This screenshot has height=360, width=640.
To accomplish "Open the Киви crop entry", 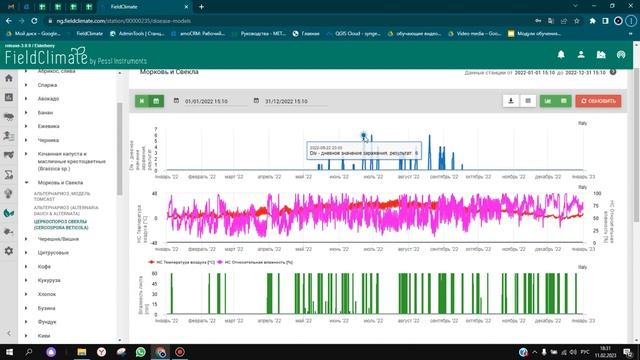I will pyautogui.click(x=44, y=336).
